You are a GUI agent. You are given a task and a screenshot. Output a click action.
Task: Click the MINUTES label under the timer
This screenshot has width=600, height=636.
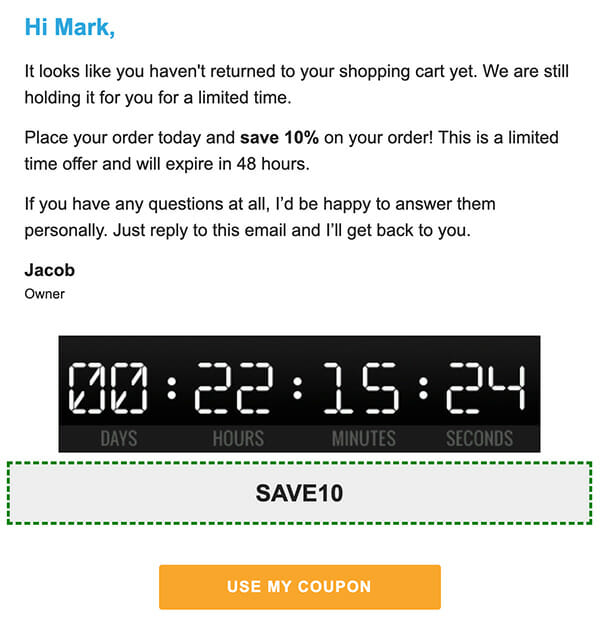pos(363,438)
